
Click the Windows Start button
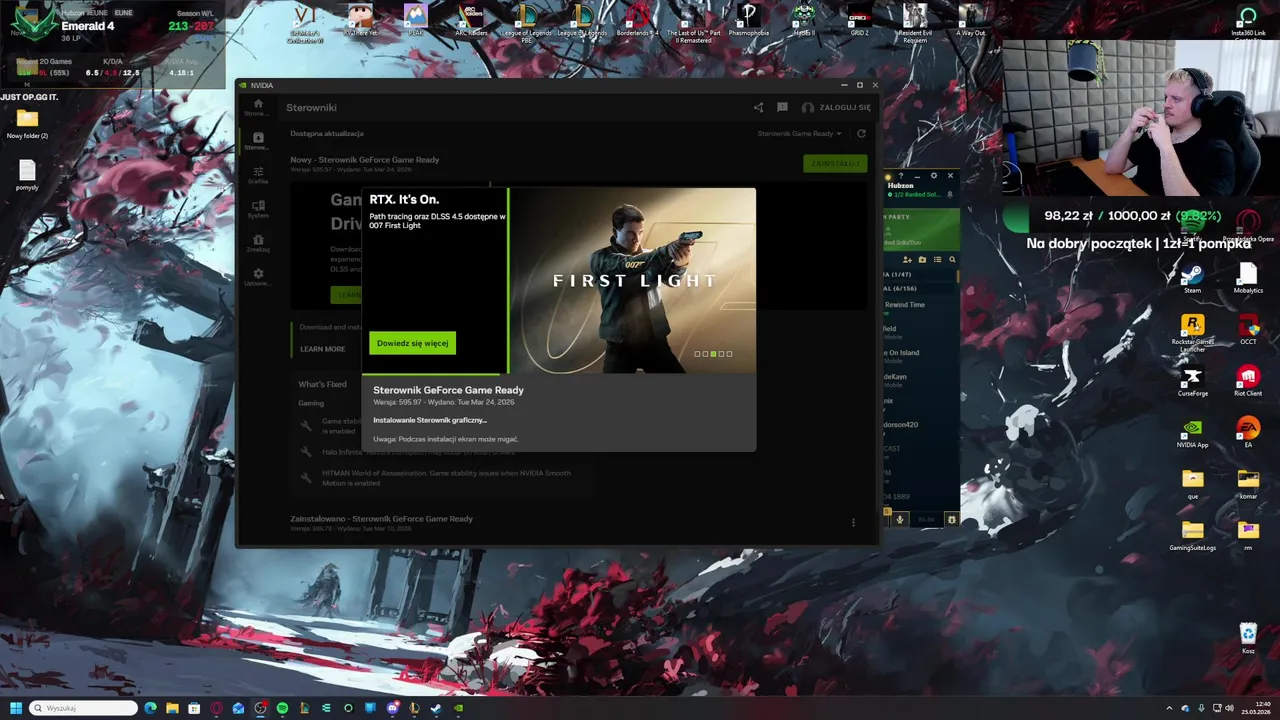(16, 708)
